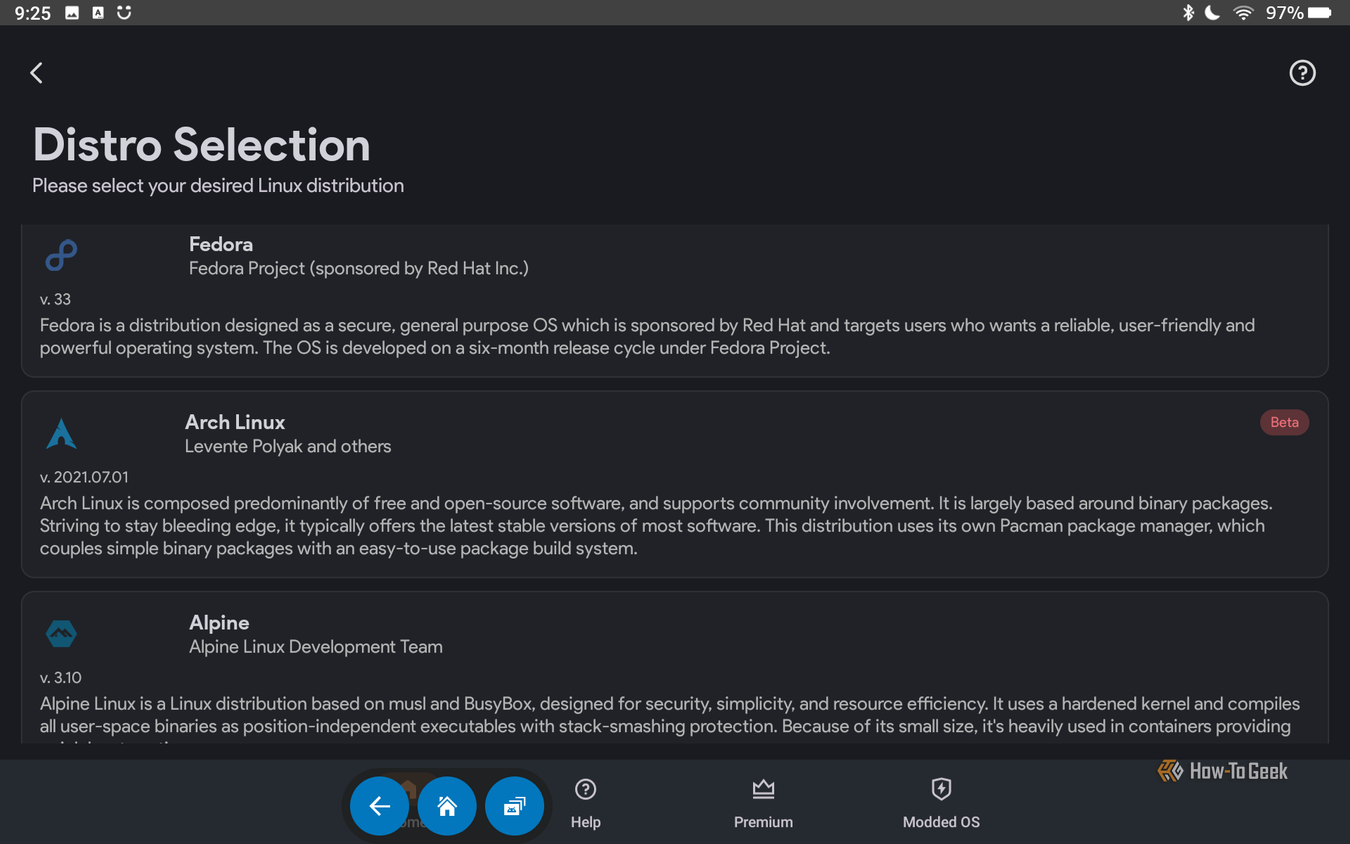Select the Arch Linux distribution title

(235, 422)
